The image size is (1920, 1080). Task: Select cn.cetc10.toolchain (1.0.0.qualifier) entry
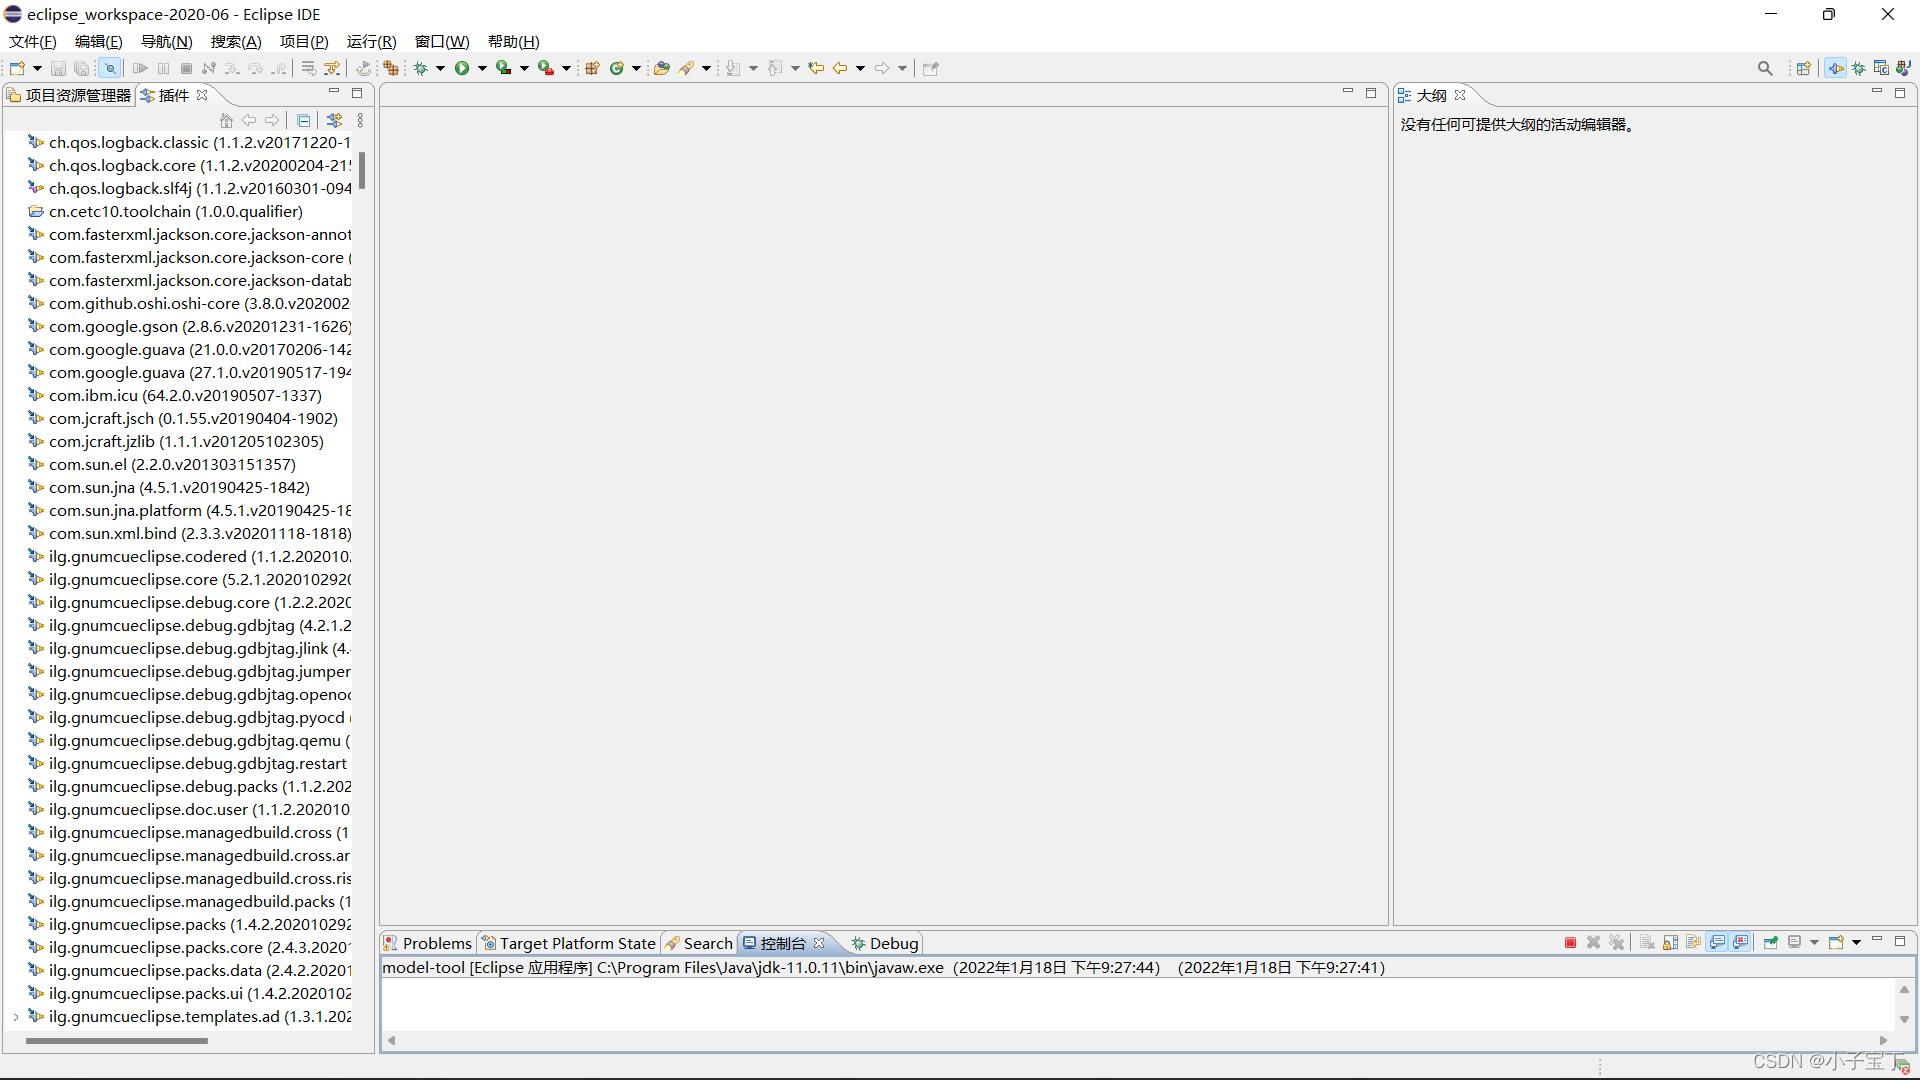click(x=165, y=211)
